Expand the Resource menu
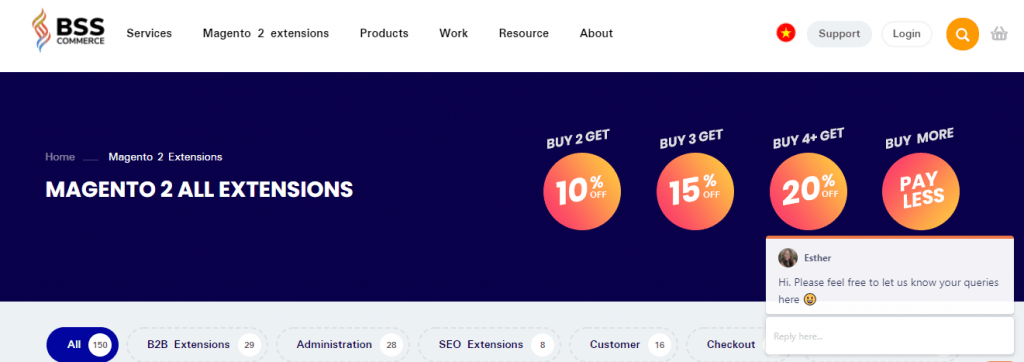This screenshot has width=1024, height=362. pyautogui.click(x=524, y=33)
